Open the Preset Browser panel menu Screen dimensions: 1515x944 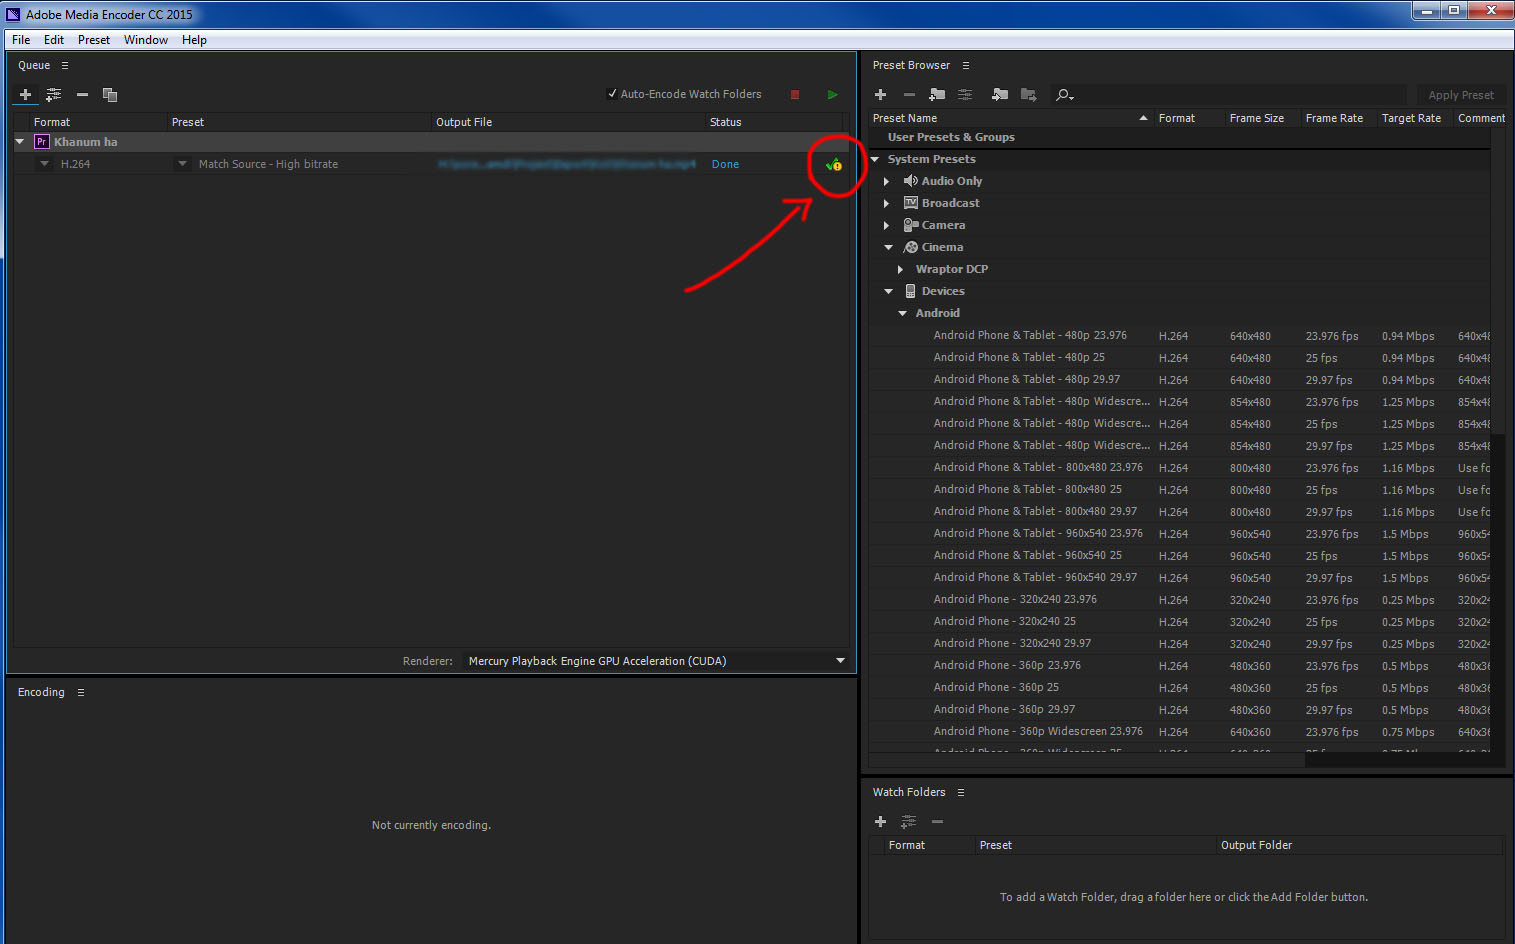[966, 66]
